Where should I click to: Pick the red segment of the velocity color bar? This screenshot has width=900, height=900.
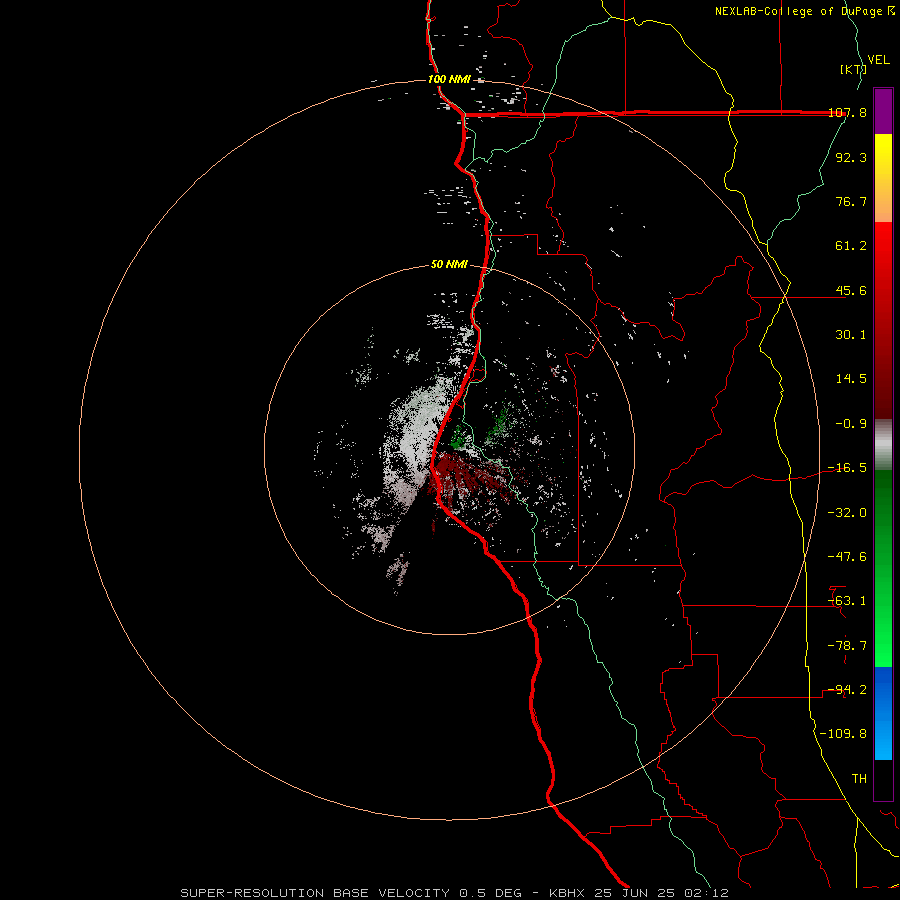tap(883, 320)
